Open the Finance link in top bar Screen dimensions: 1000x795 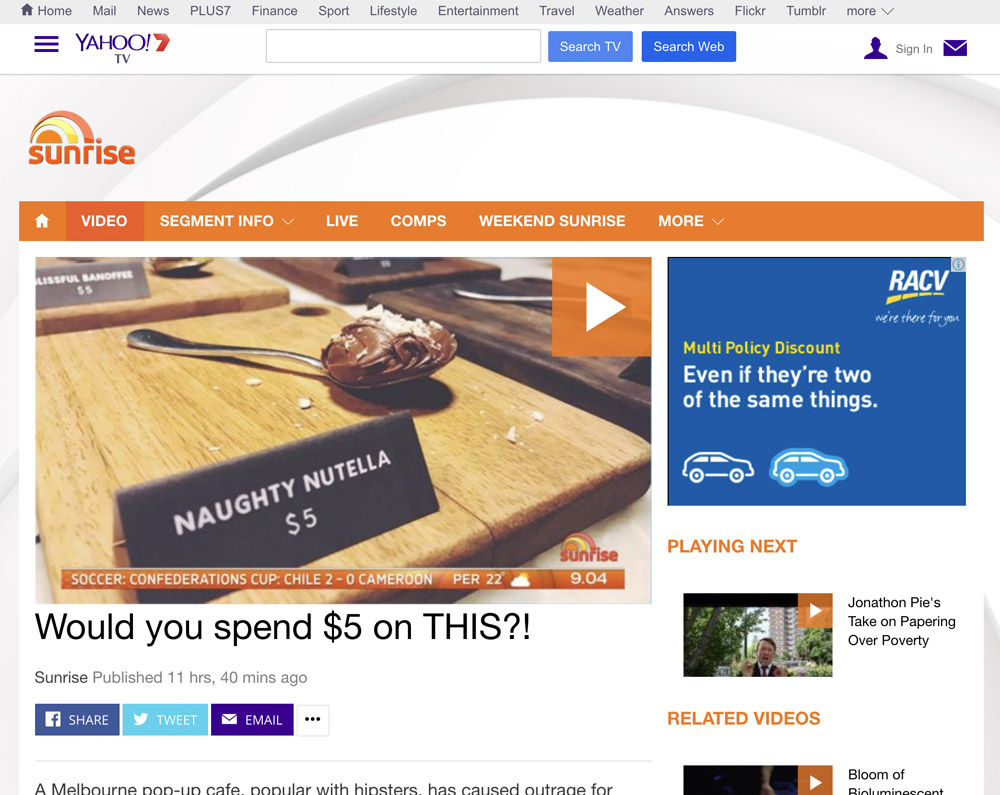tap(274, 11)
